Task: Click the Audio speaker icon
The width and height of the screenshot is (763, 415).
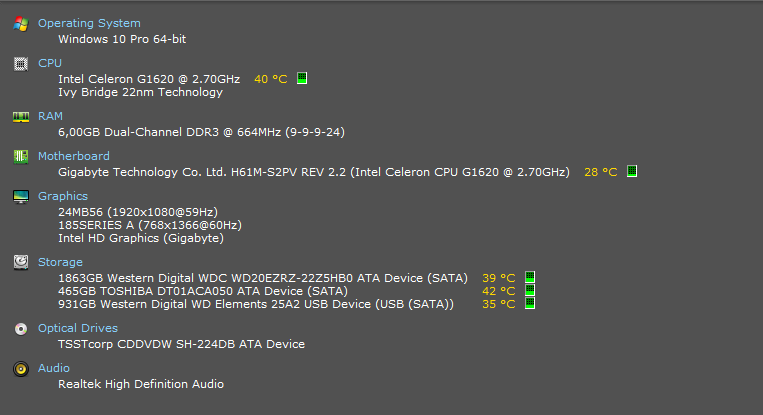Action: pos(21,369)
